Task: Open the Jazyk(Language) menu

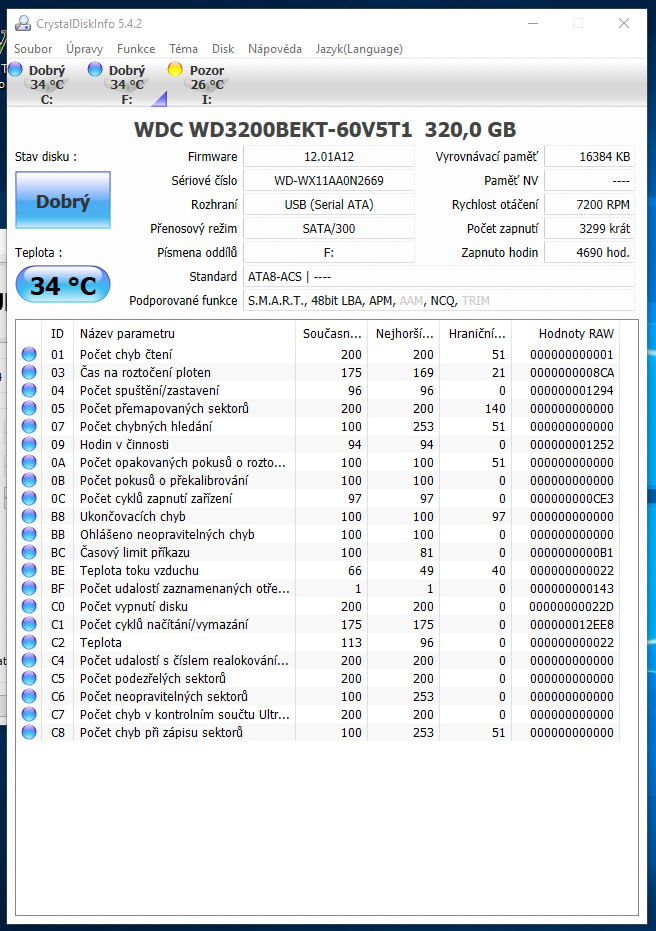Action: coord(359,49)
